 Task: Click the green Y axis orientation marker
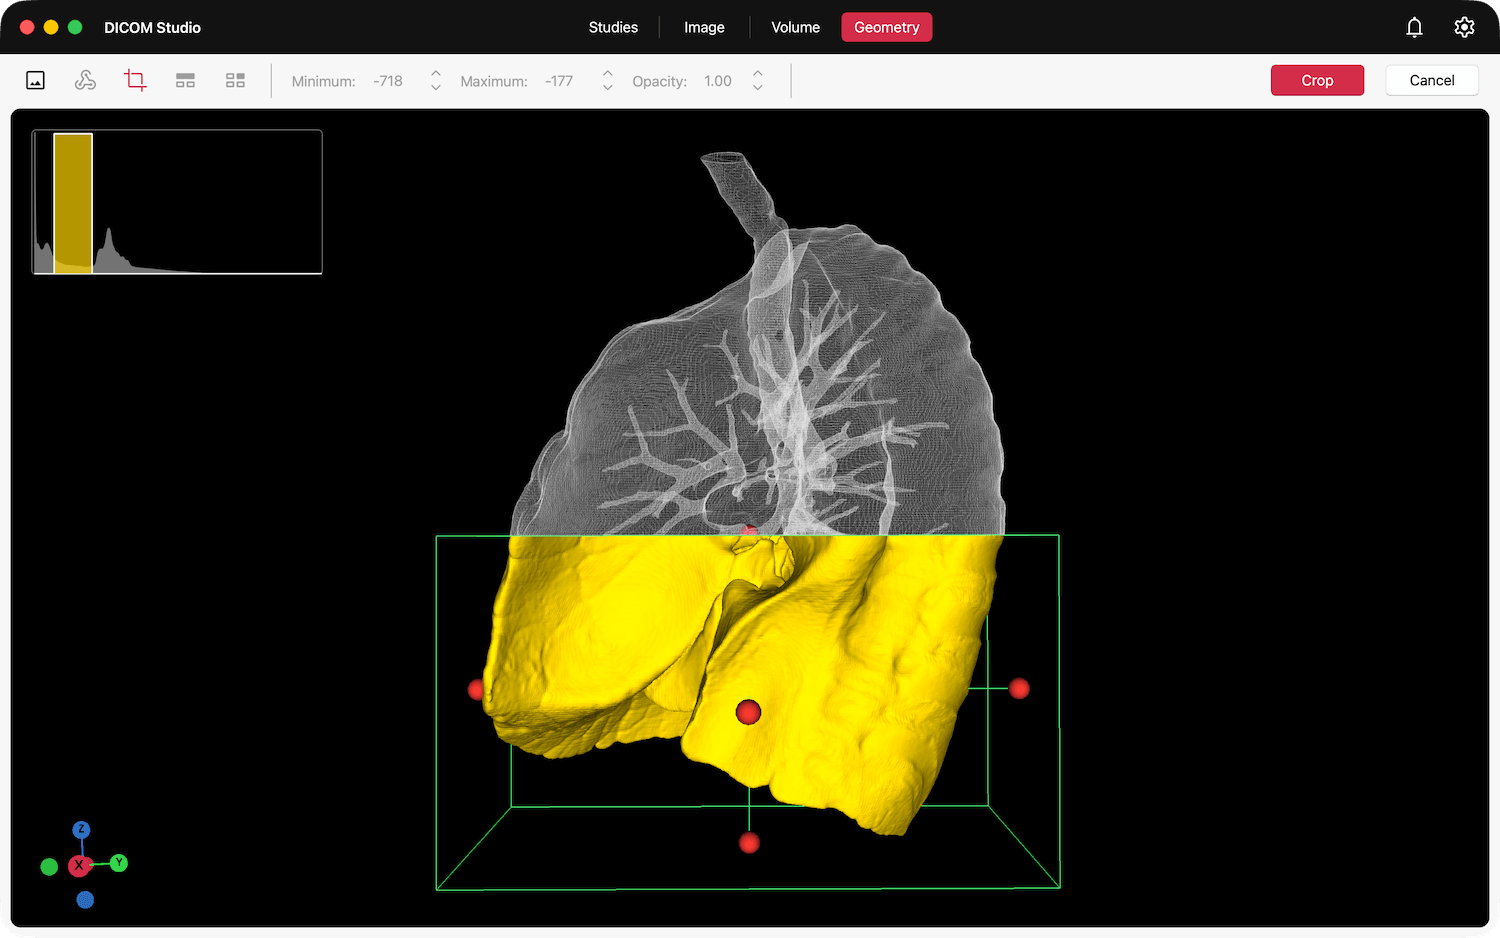[119, 862]
